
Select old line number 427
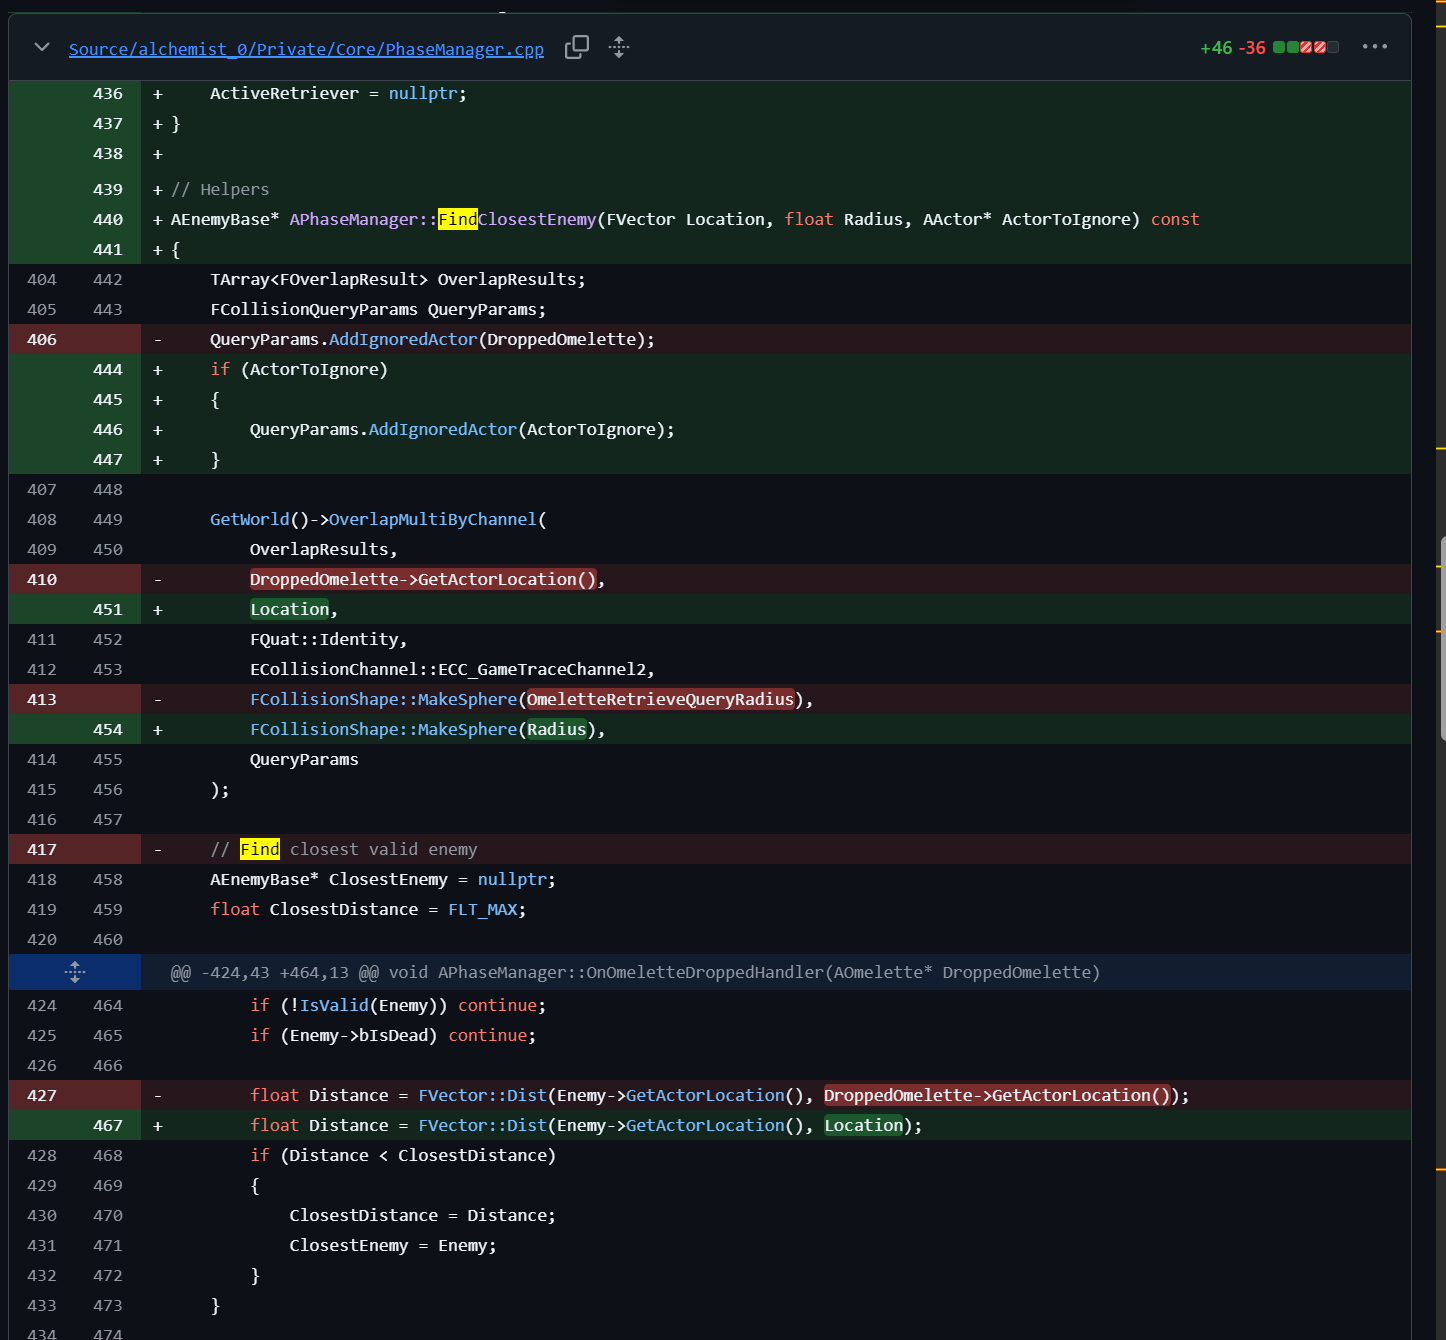pos(42,1095)
